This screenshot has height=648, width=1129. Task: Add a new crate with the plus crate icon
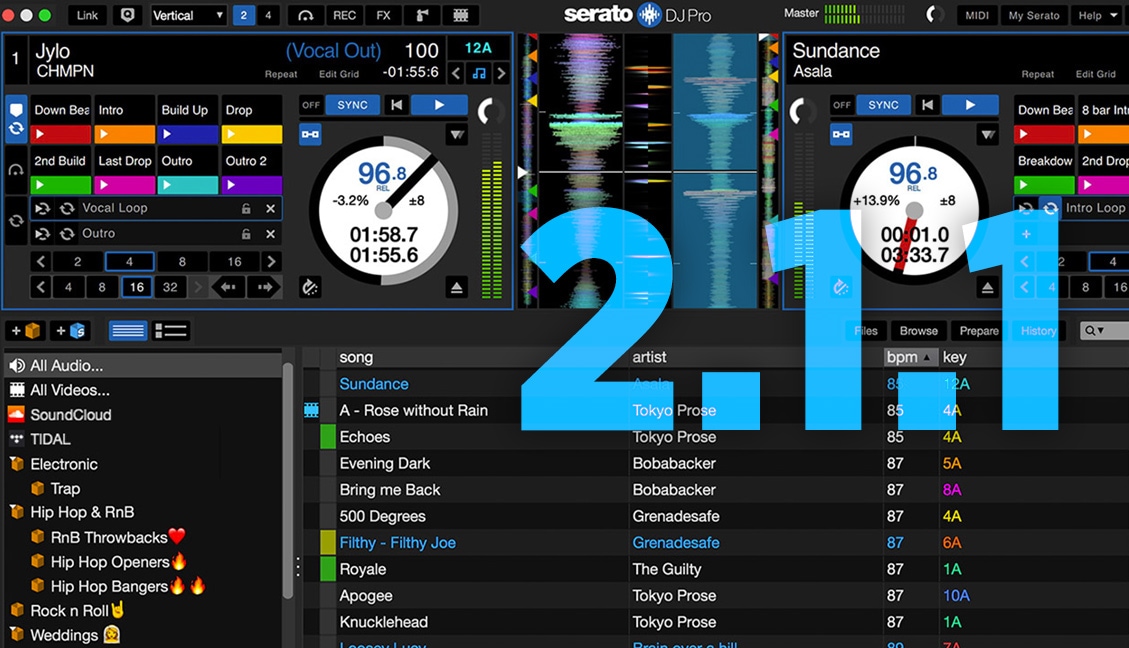click(x=26, y=331)
